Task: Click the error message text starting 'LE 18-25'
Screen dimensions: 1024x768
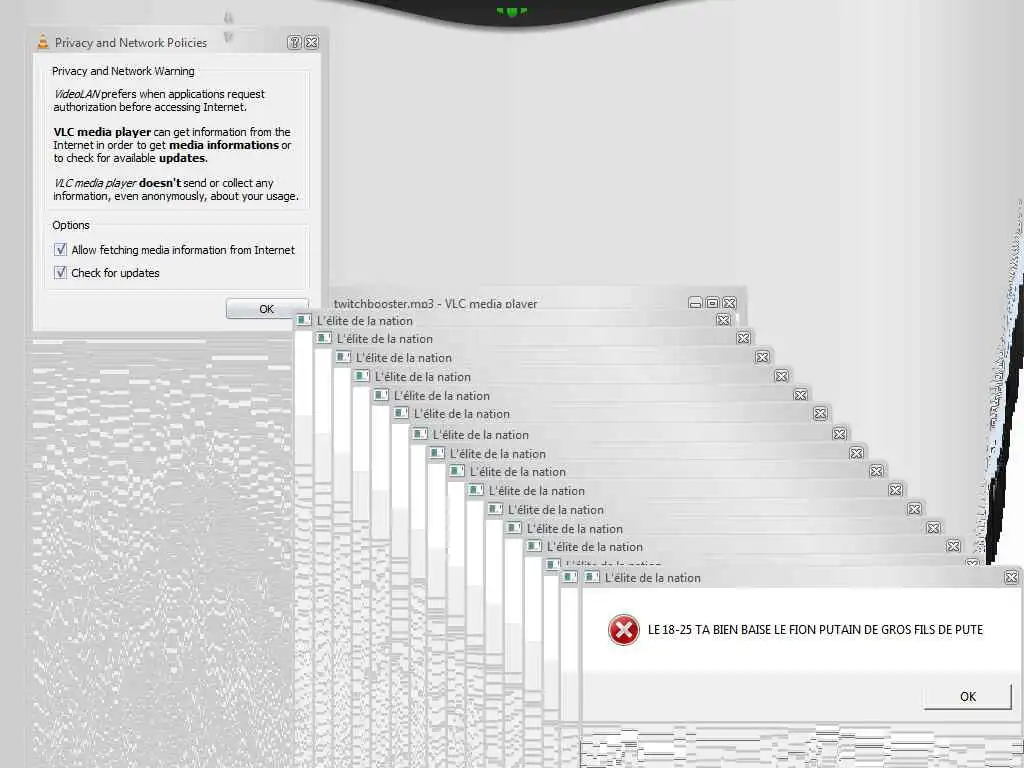Action: pos(815,630)
